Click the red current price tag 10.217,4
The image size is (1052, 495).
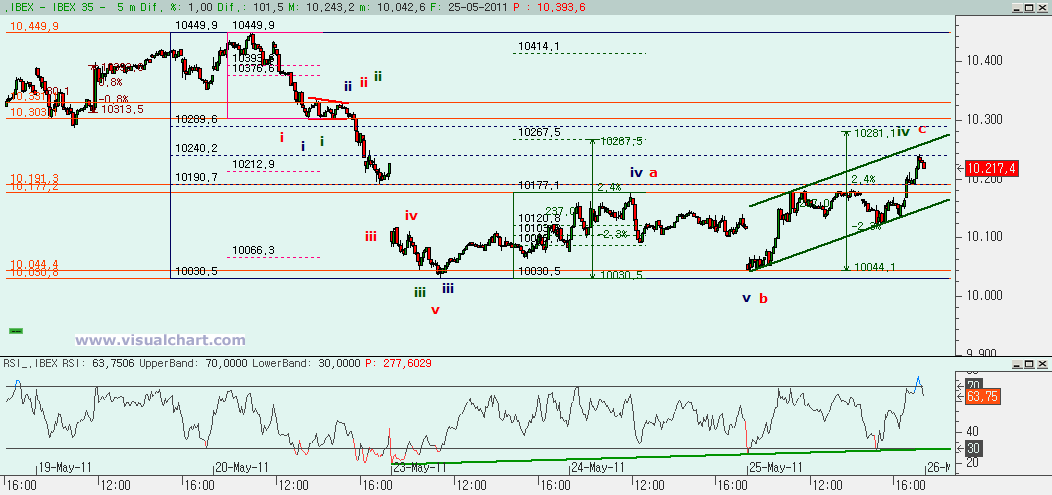point(992,170)
